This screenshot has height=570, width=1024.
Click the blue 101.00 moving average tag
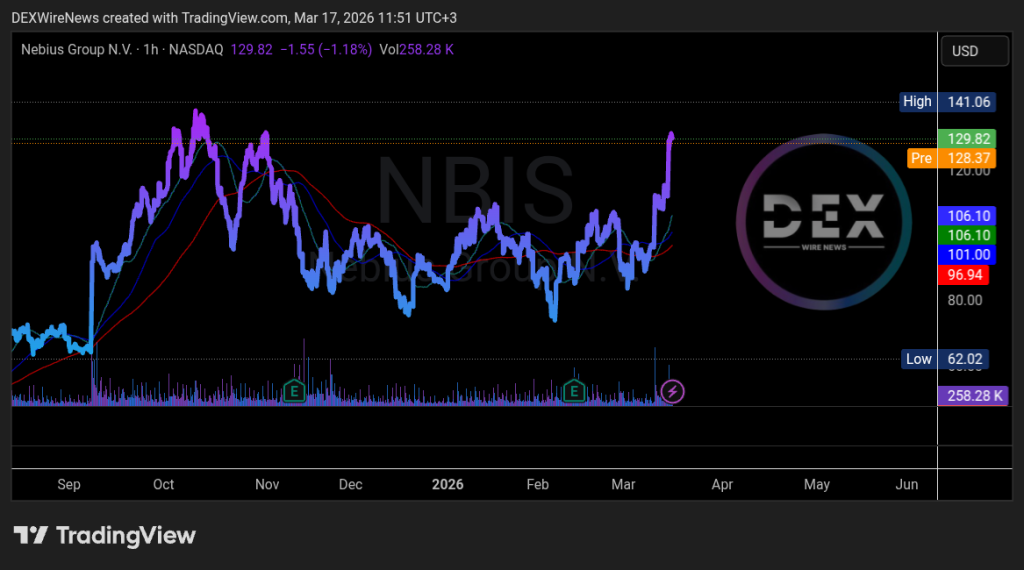(967, 255)
